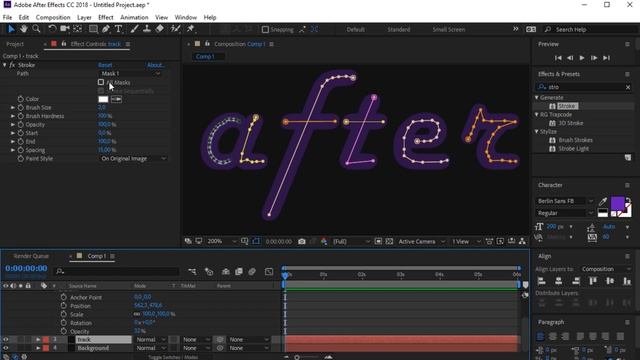Click the About link for Stroke
The width and height of the screenshot is (640, 360).
[x=156, y=65]
